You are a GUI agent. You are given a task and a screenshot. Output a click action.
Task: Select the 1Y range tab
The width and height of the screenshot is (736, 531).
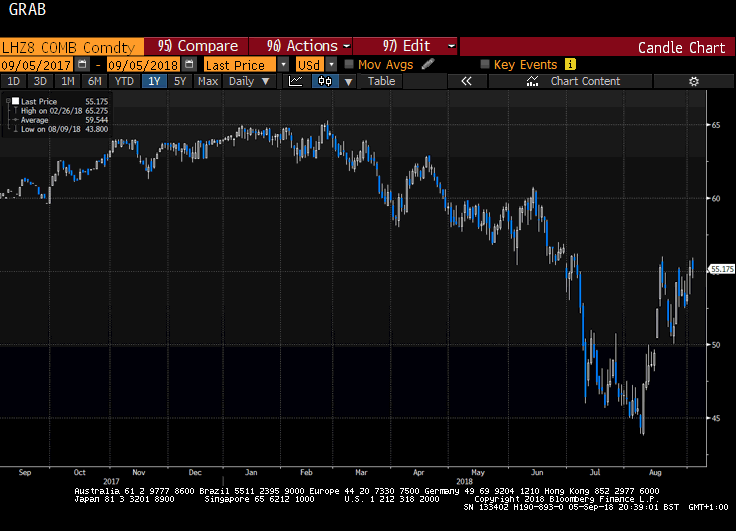point(154,81)
